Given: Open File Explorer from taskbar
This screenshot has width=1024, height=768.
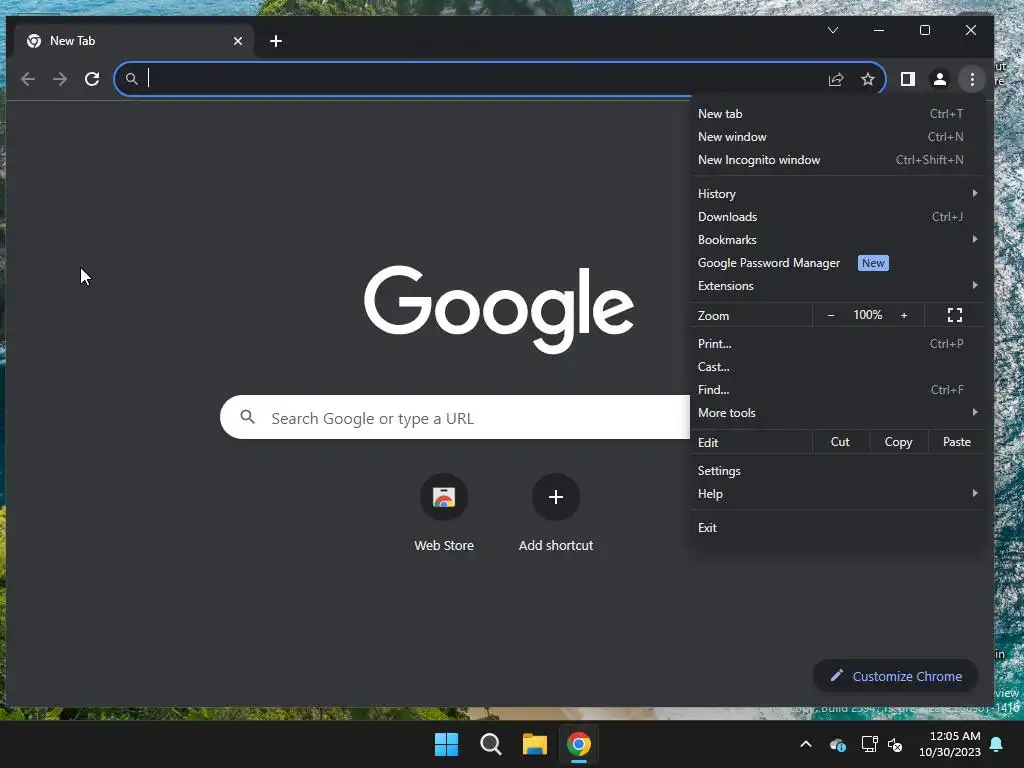Looking at the screenshot, I should pos(535,744).
